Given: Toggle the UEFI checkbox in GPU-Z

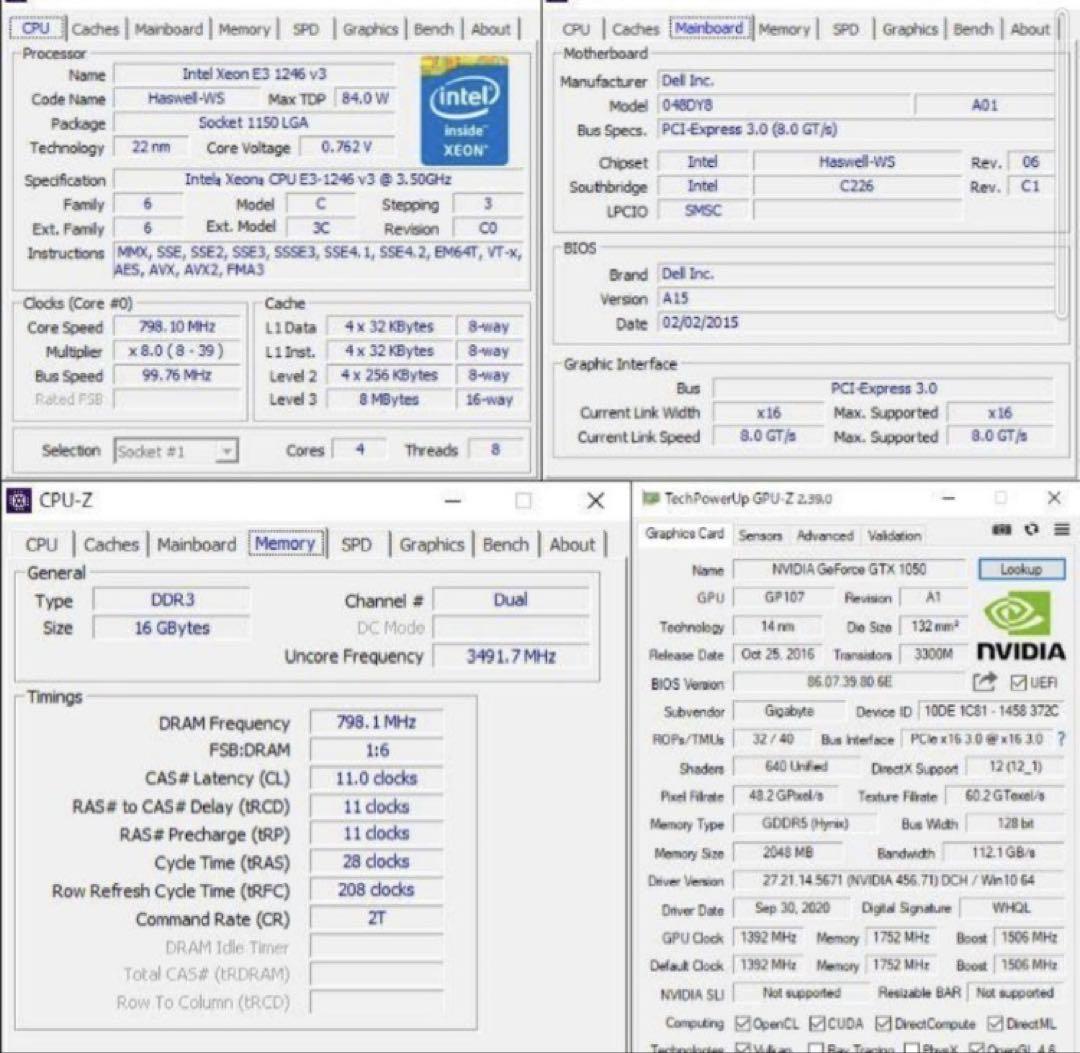Looking at the screenshot, I should pyautogui.click(x=1017, y=682).
